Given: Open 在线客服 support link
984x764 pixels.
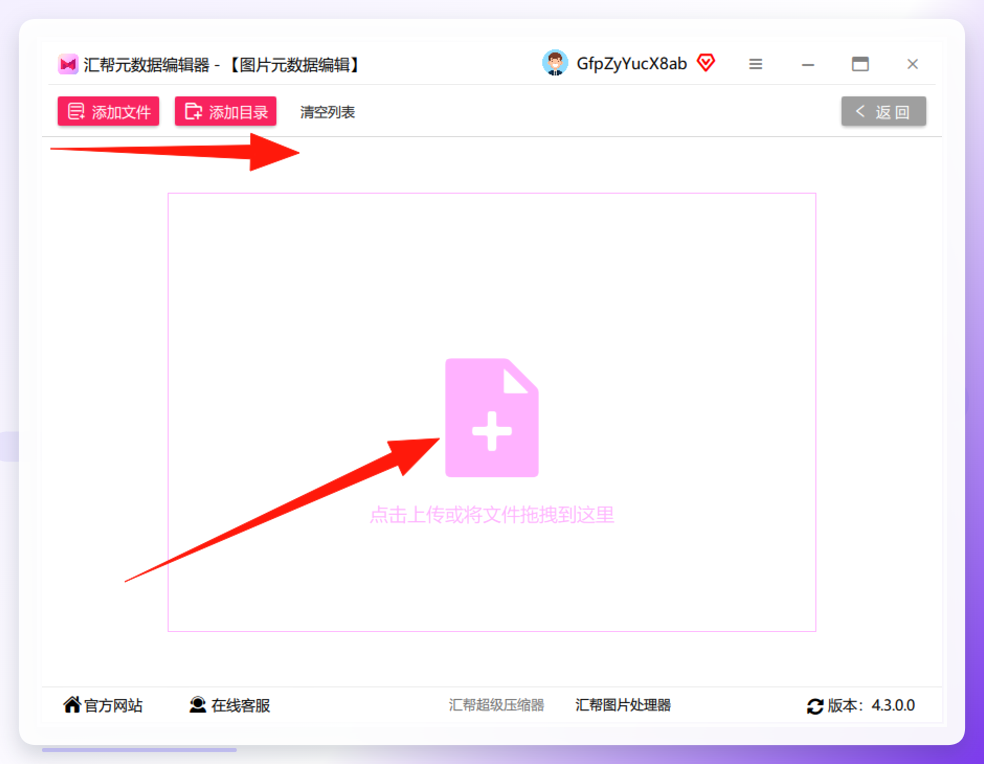Looking at the screenshot, I should pyautogui.click(x=230, y=705).
